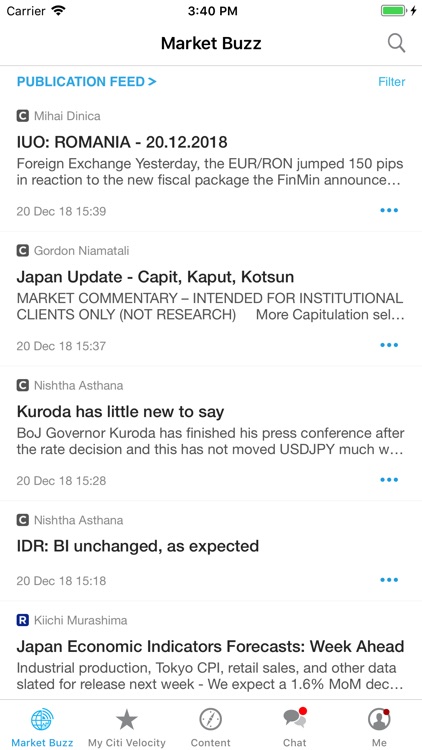Tap the search magnifier icon

click(396, 44)
